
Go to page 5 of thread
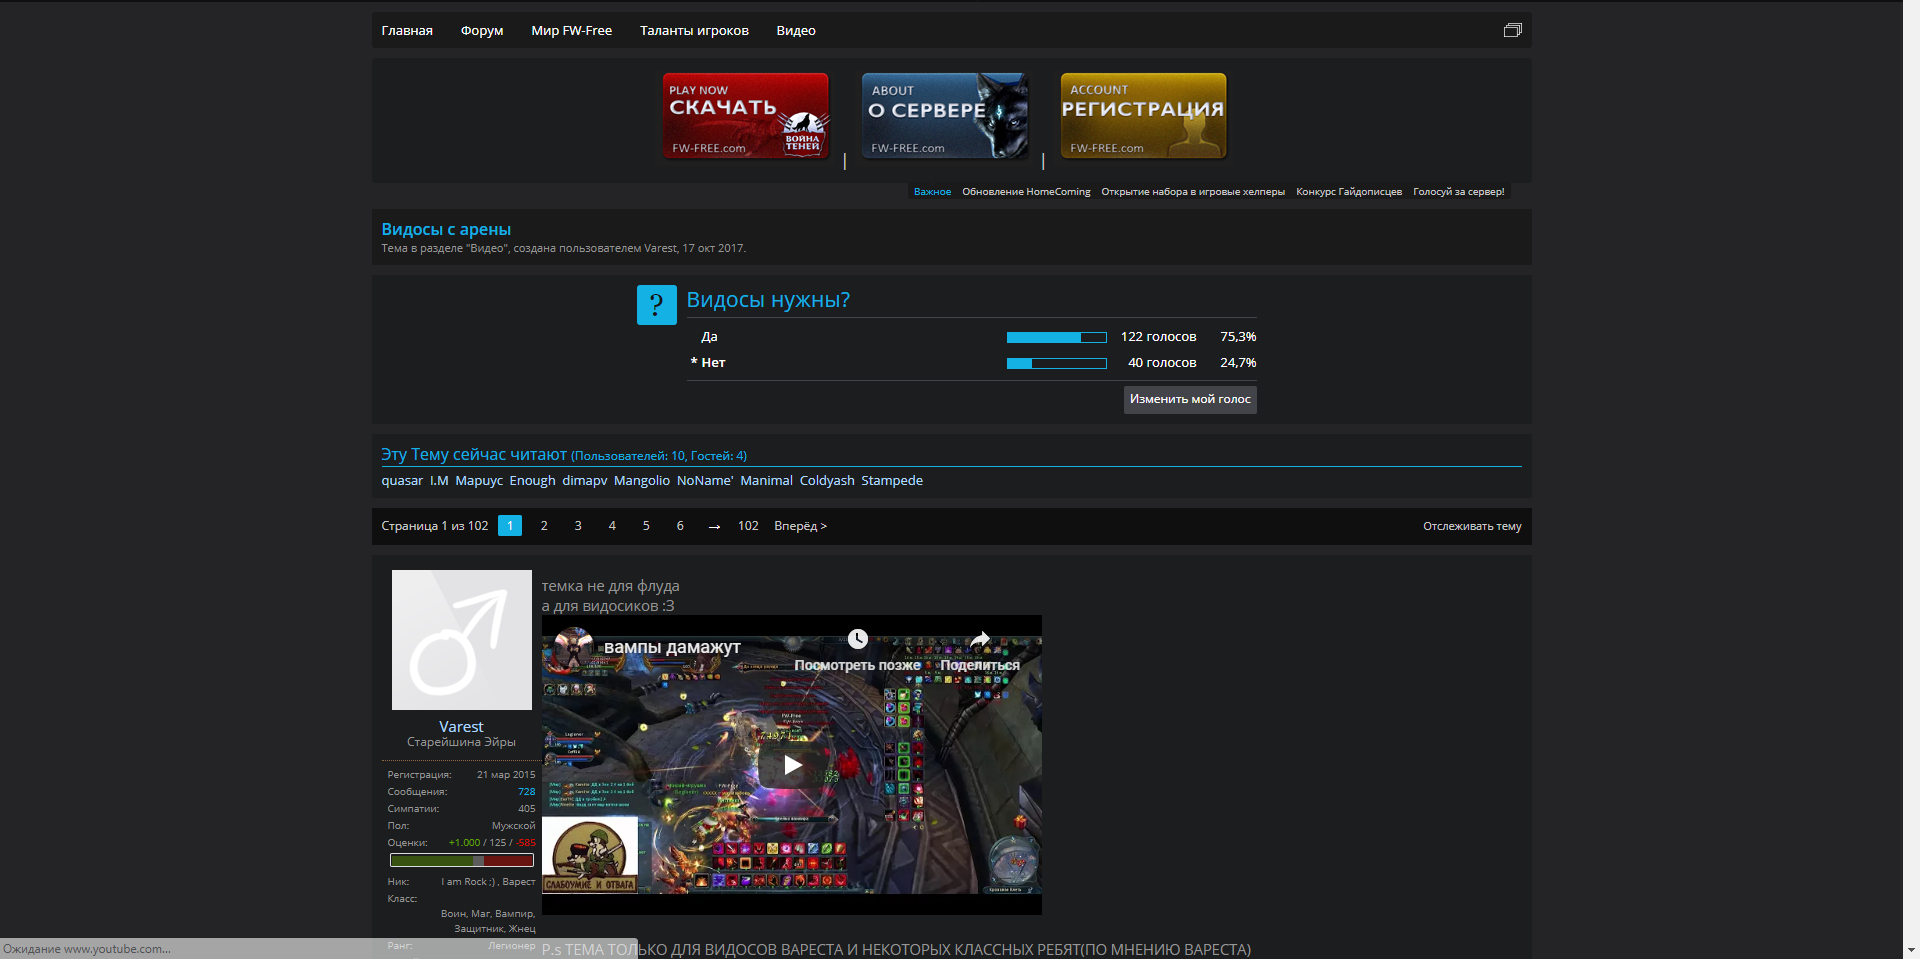point(646,526)
